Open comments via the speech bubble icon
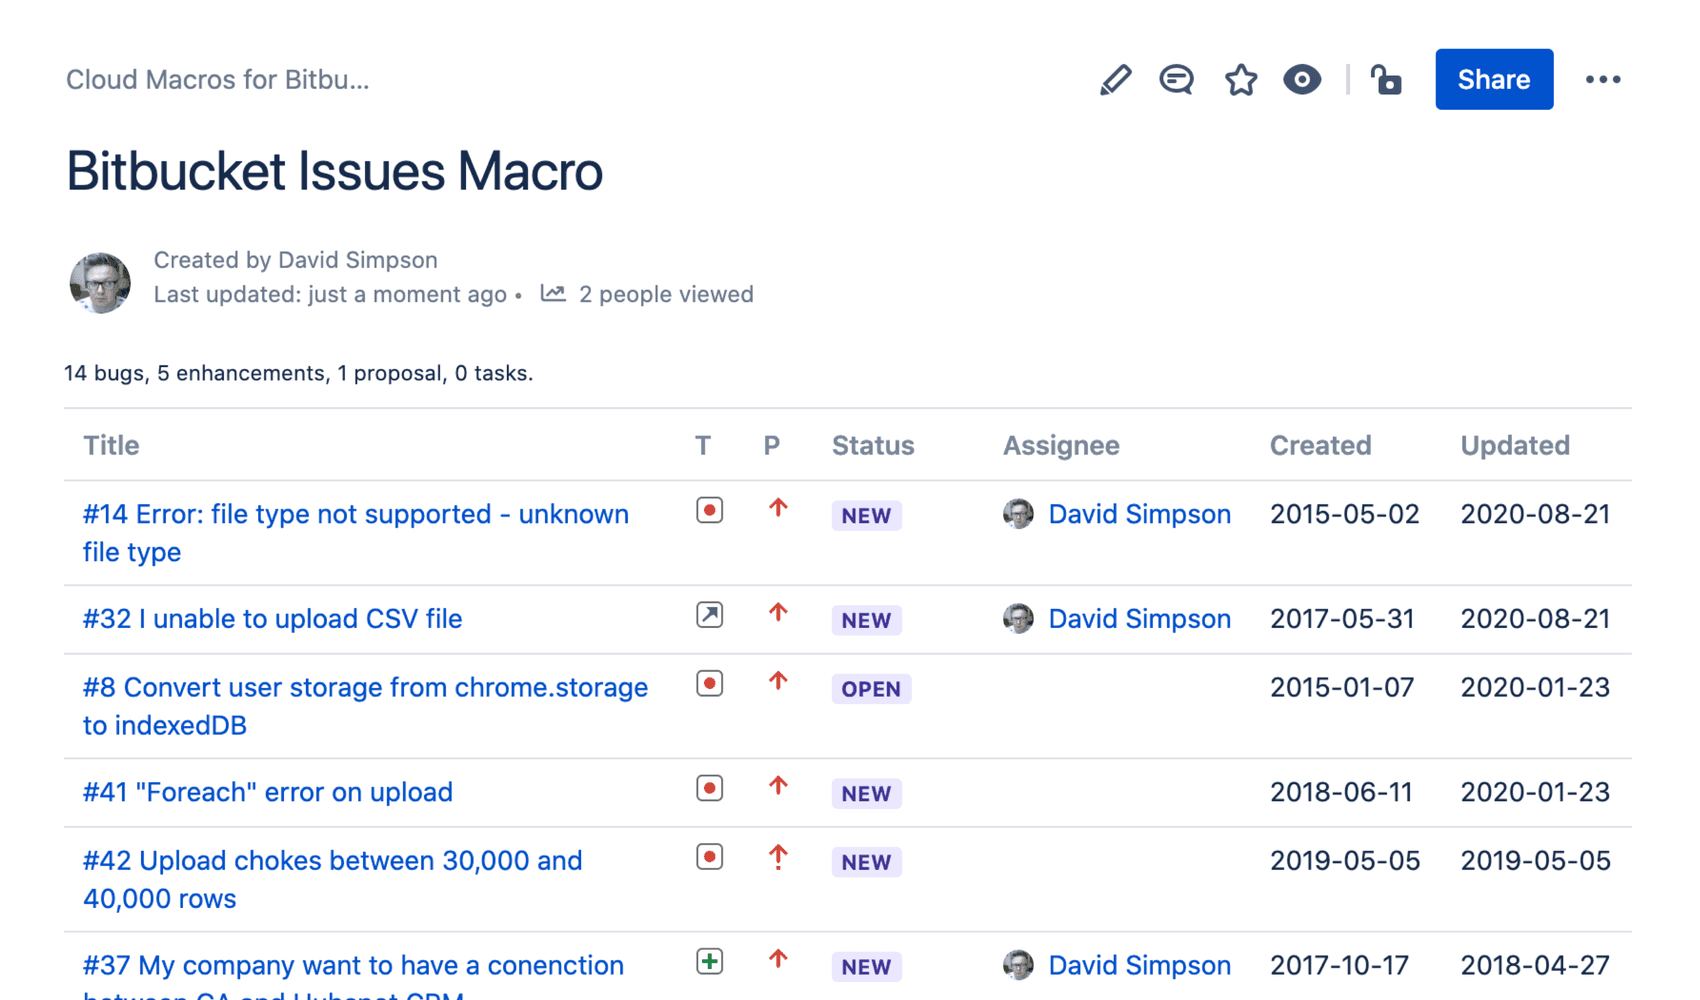This screenshot has height=1000, width=1700. click(1177, 79)
